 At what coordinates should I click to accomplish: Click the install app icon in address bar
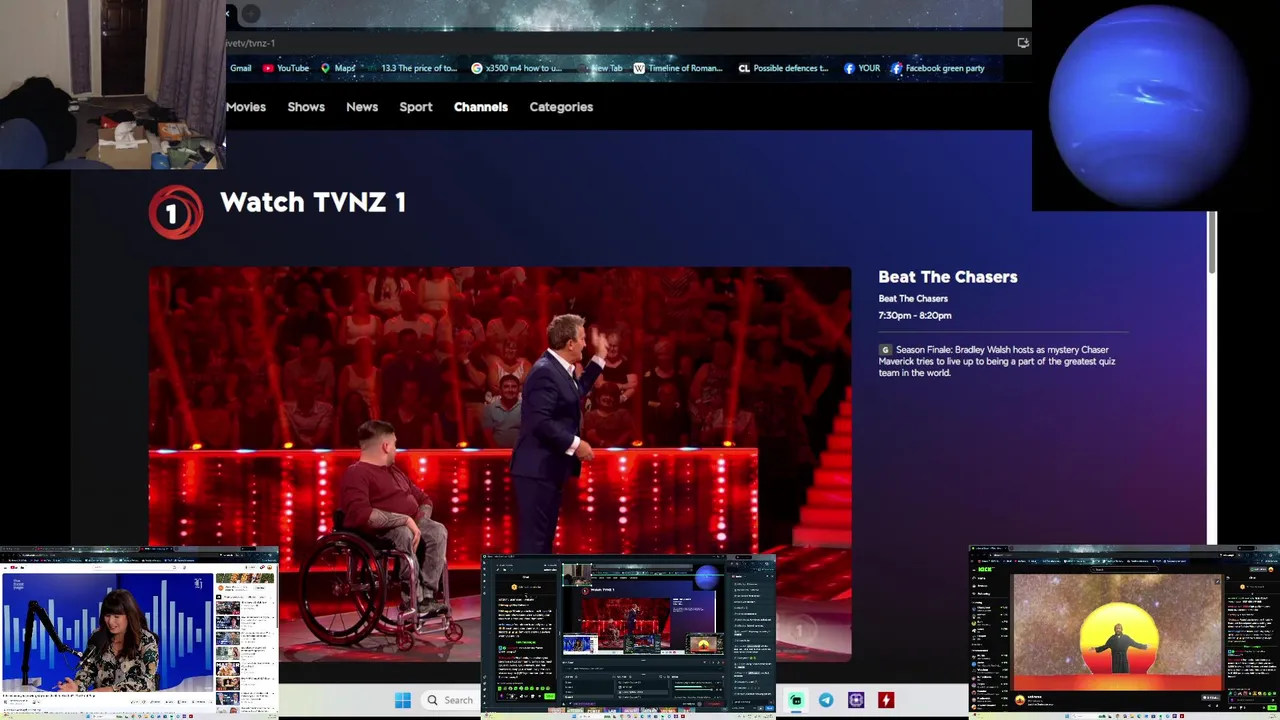click(x=1022, y=43)
